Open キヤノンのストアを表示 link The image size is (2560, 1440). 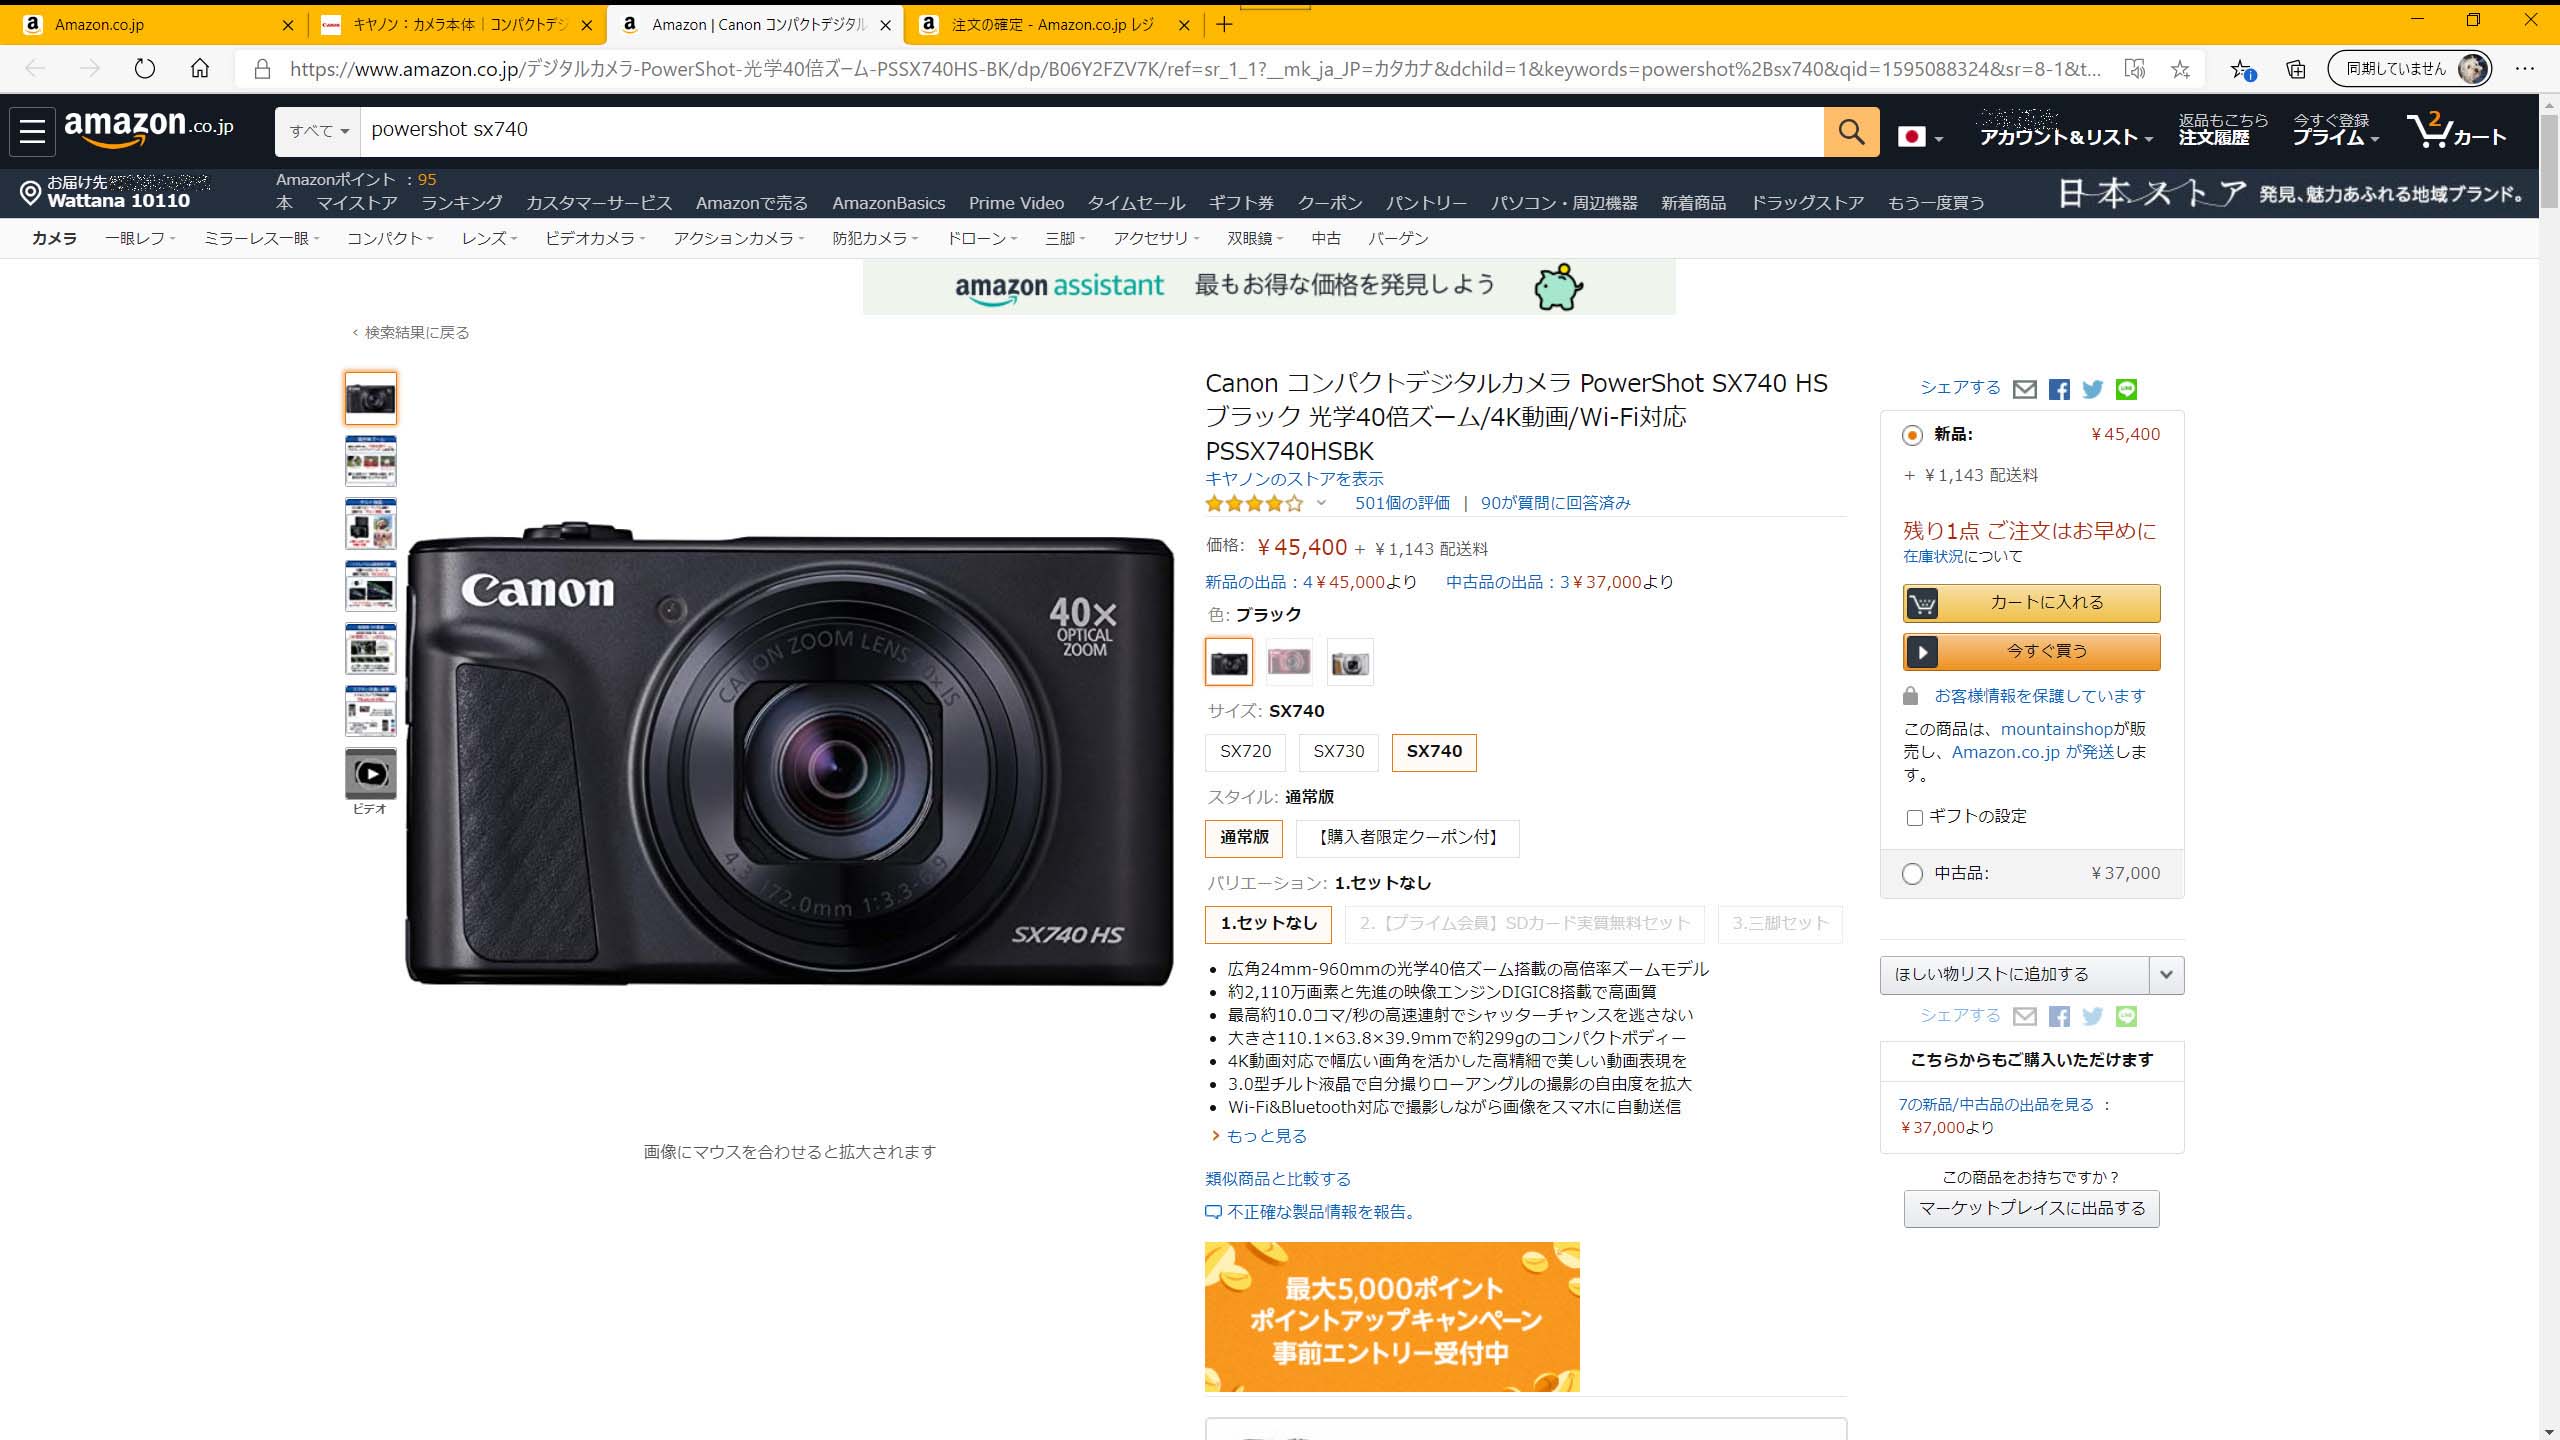[x=1294, y=479]
